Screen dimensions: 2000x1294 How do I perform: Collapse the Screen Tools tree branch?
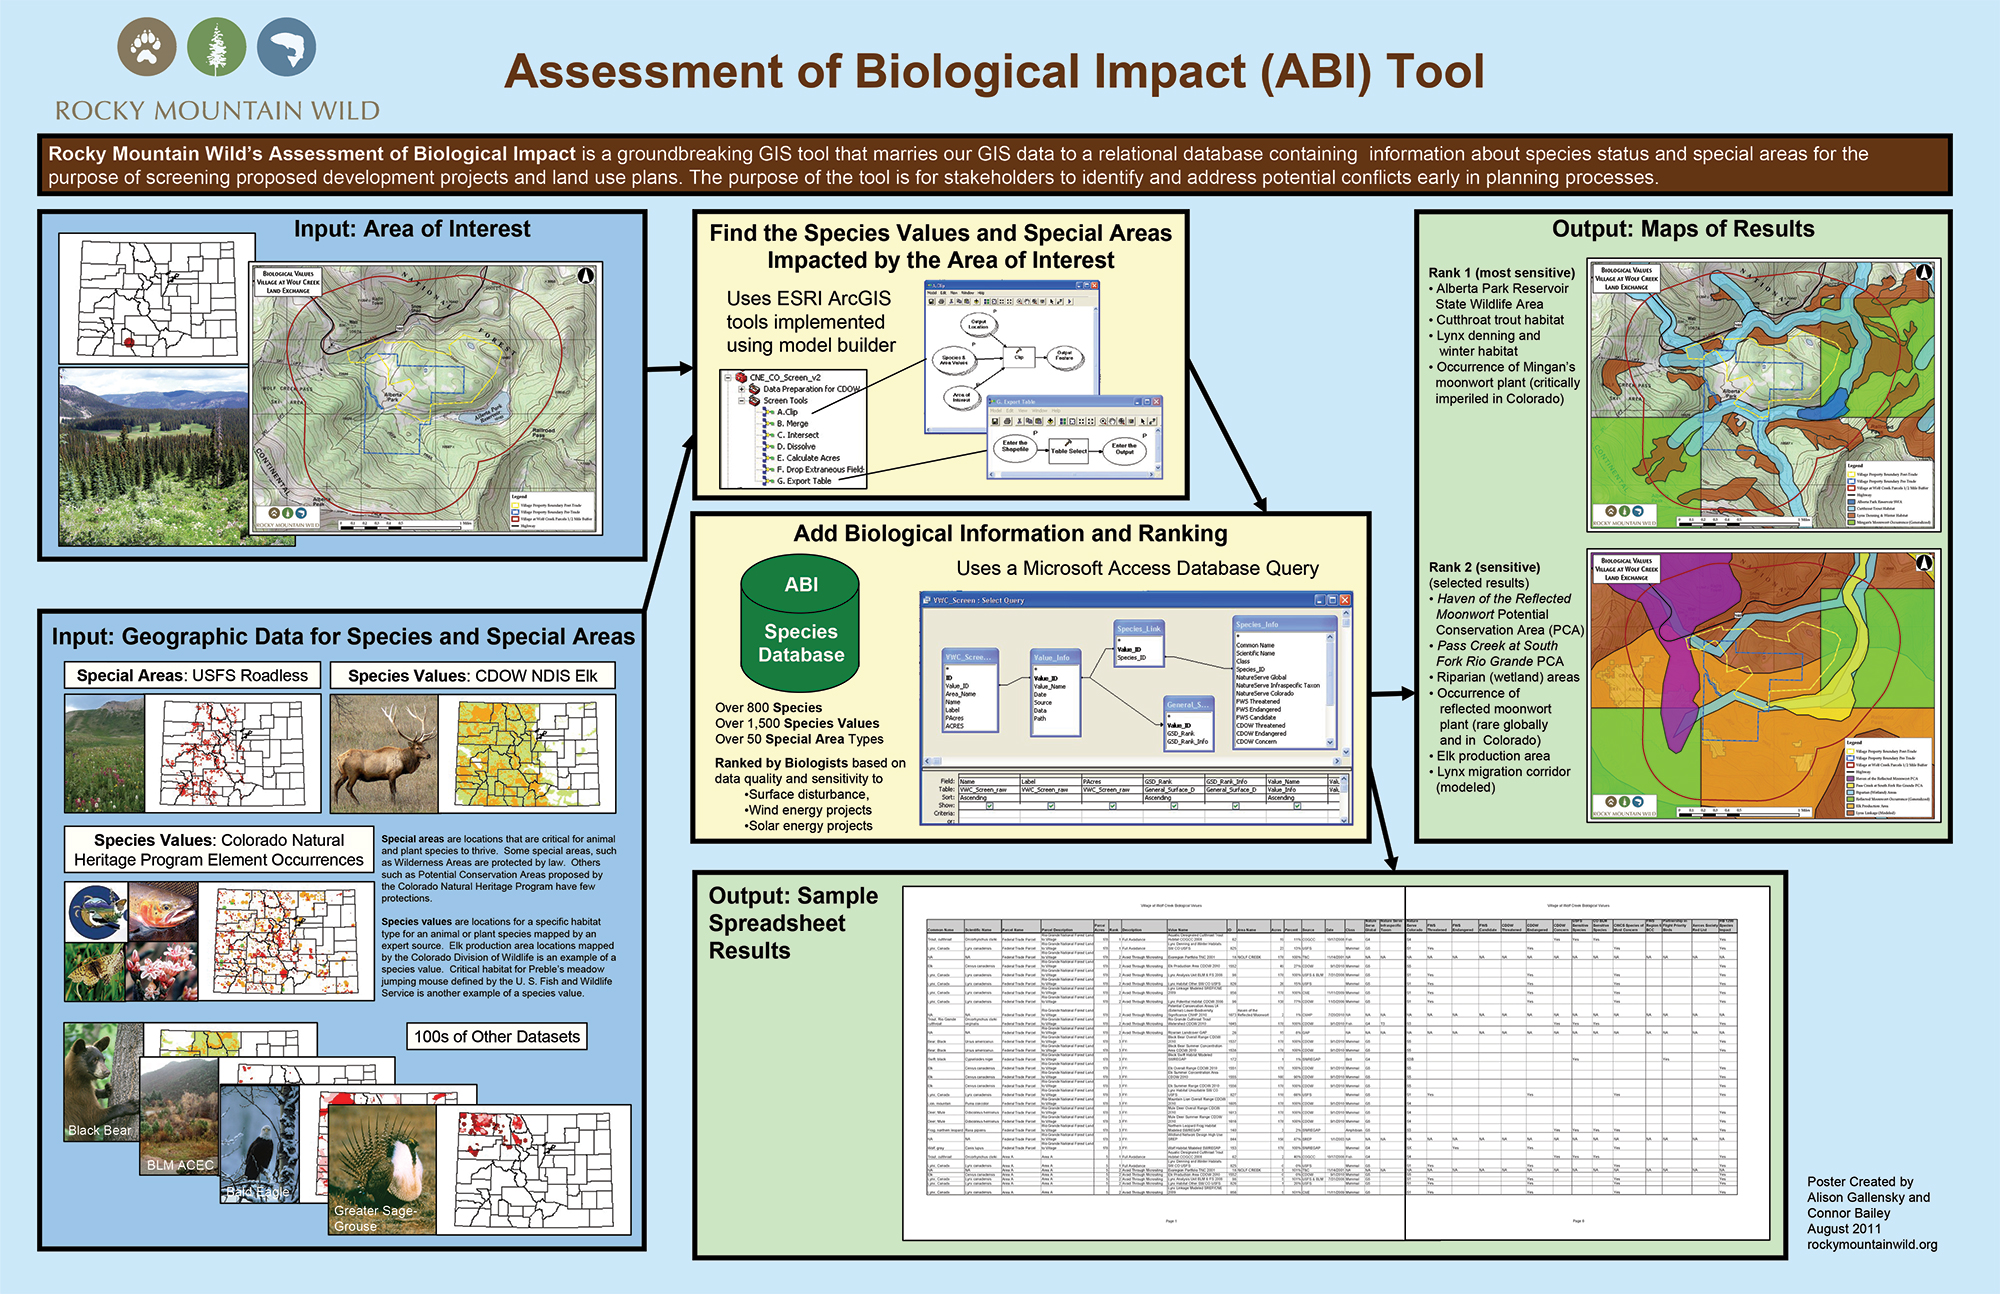coord(742,401)
